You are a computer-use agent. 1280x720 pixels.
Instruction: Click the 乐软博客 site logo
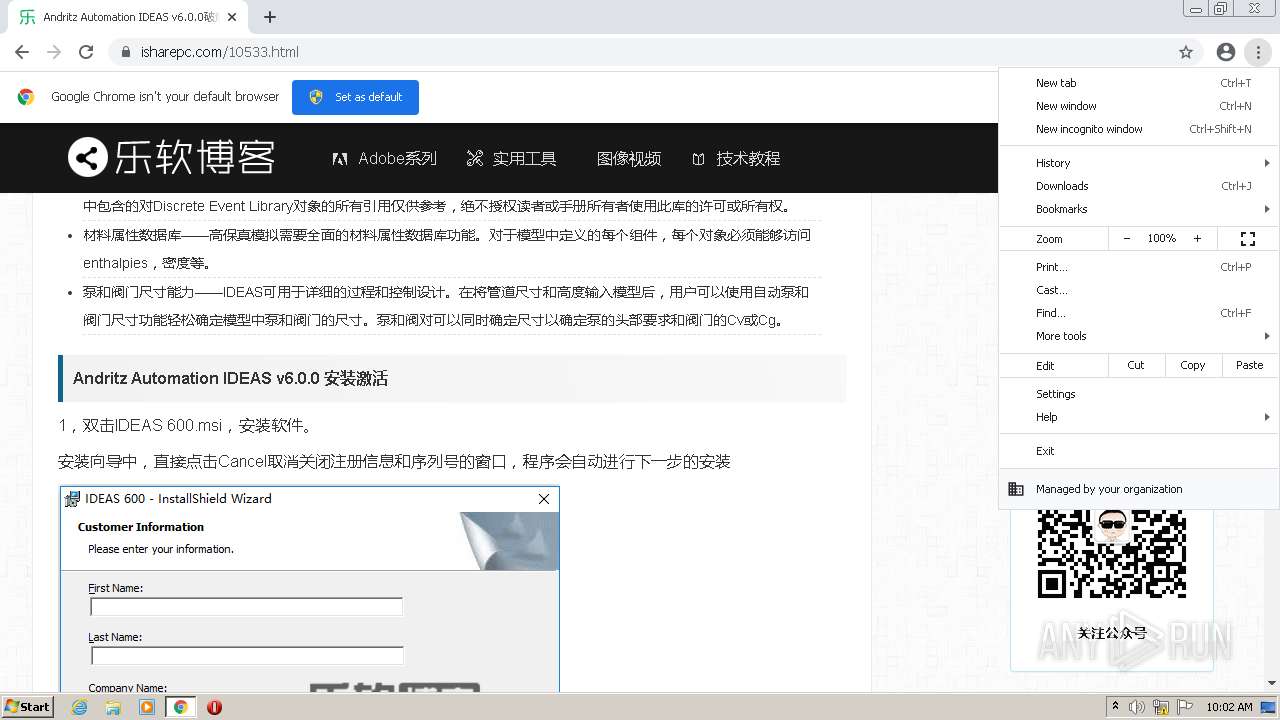pos(171,158)
